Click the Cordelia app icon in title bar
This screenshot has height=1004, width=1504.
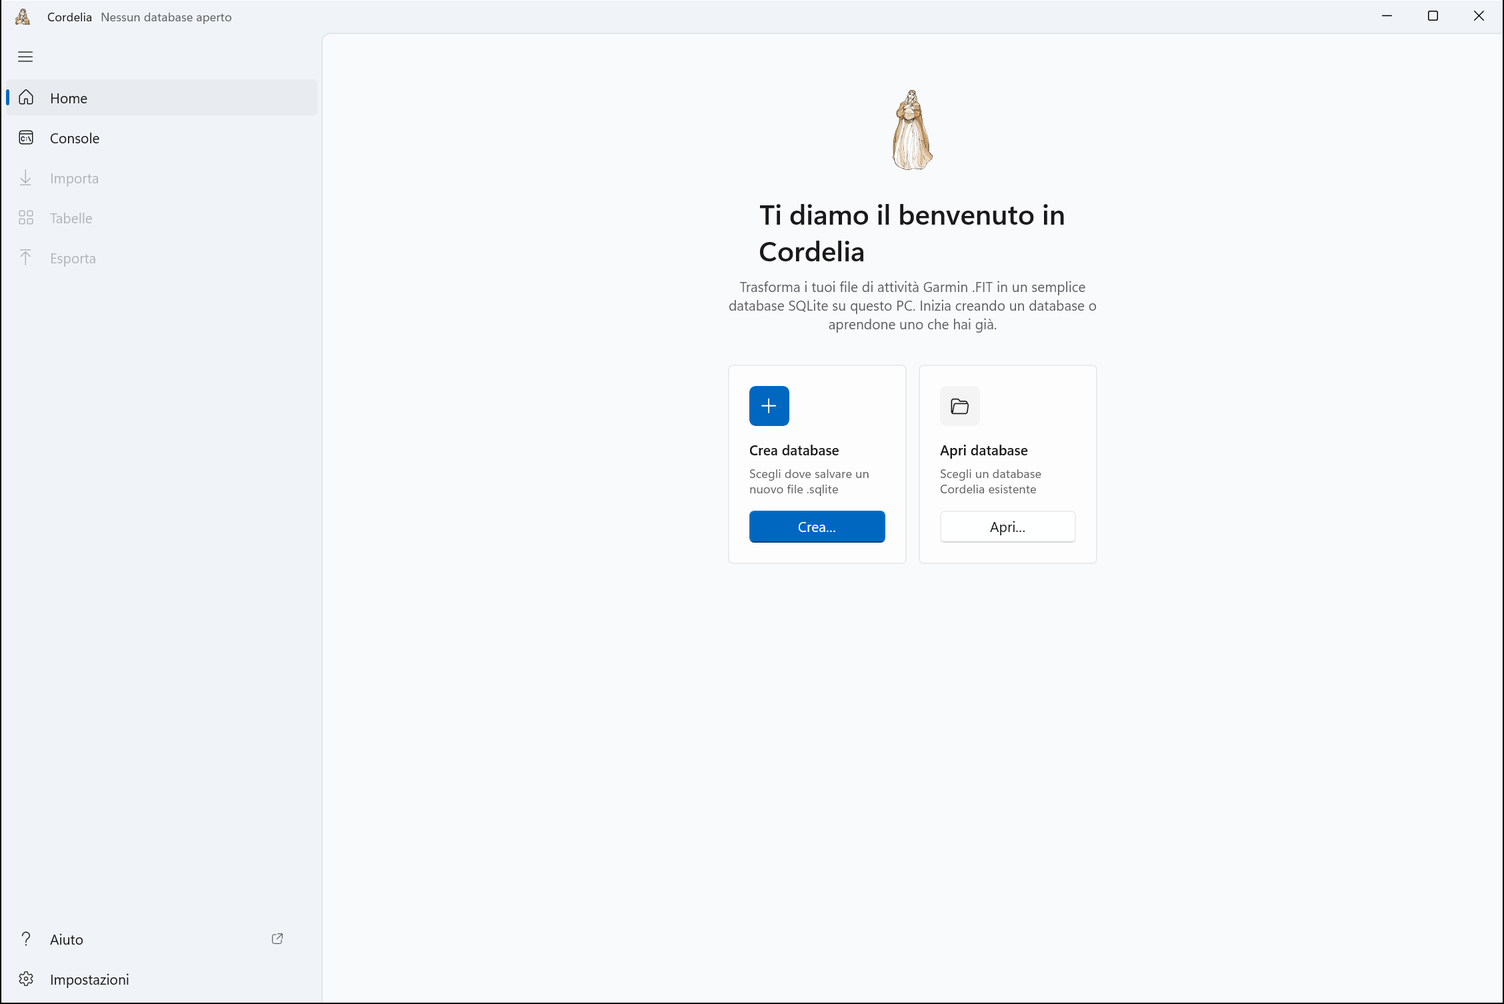[x=23, y=17]
